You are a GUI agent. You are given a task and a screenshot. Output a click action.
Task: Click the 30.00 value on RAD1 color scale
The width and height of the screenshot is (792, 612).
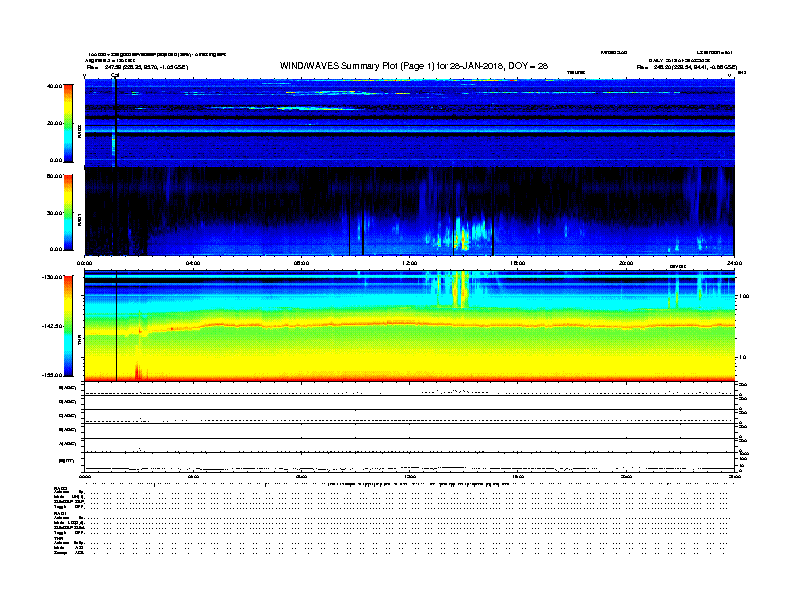tap(54, 213)
